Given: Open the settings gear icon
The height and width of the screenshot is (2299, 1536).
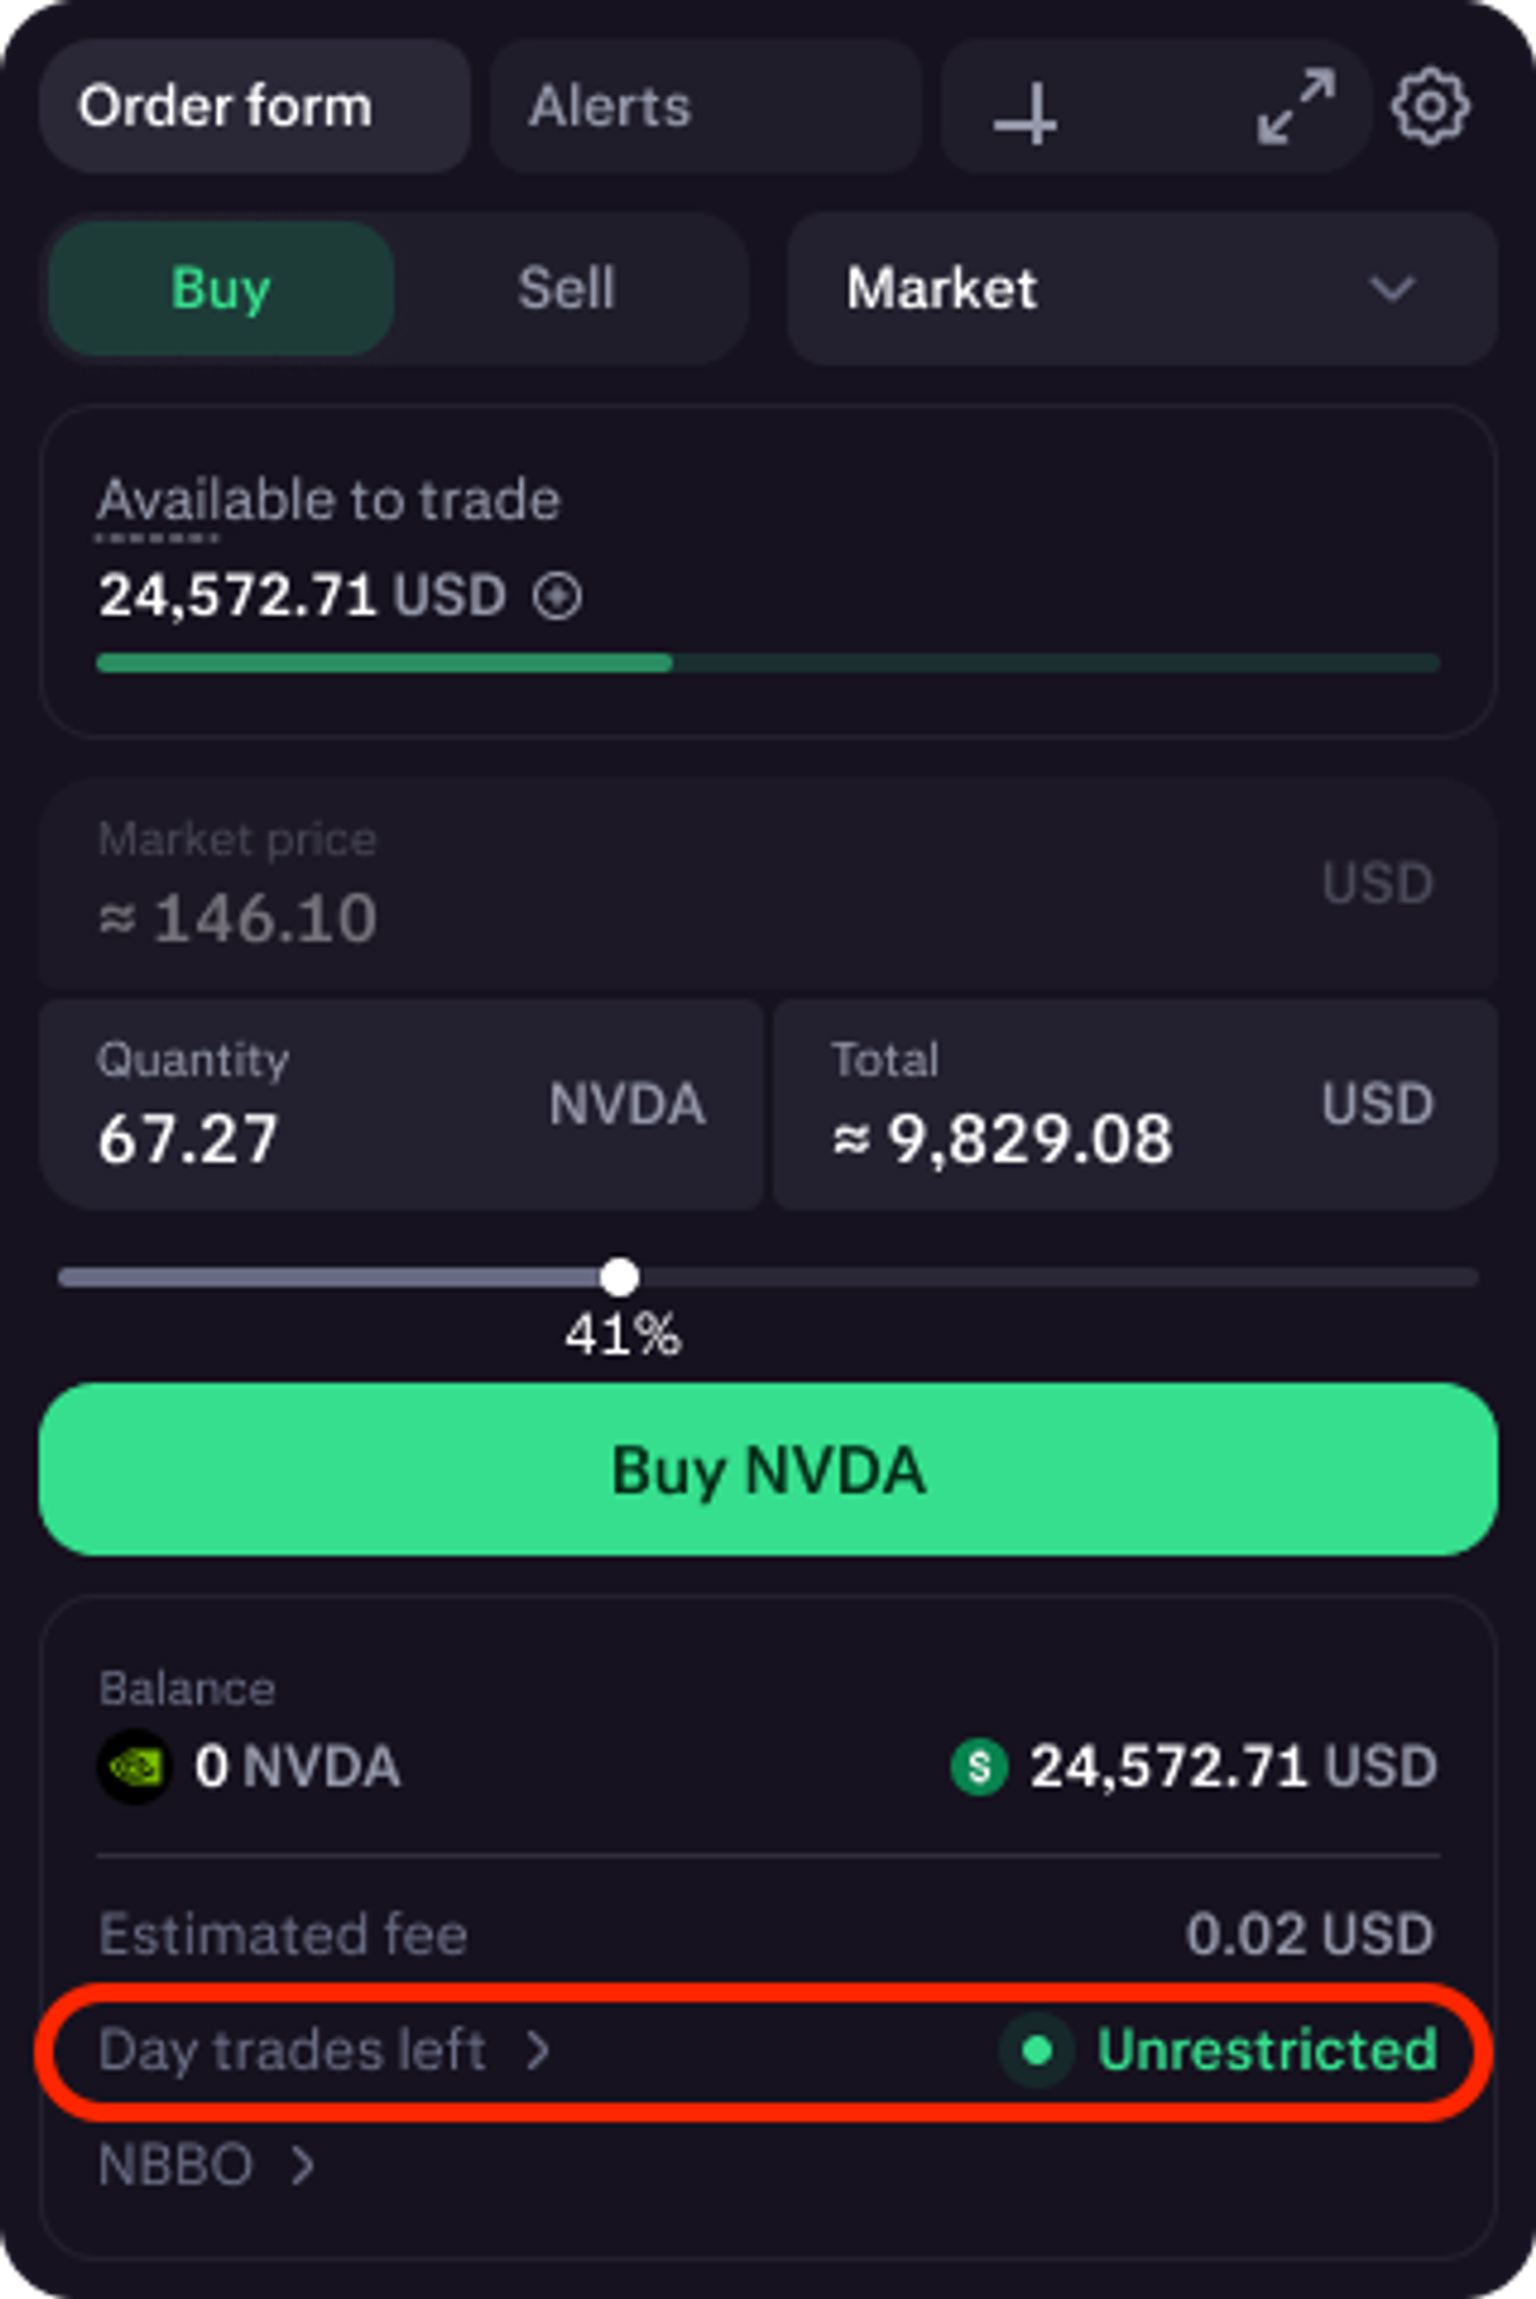Looking at the screenshot, I should (1430, 107).
